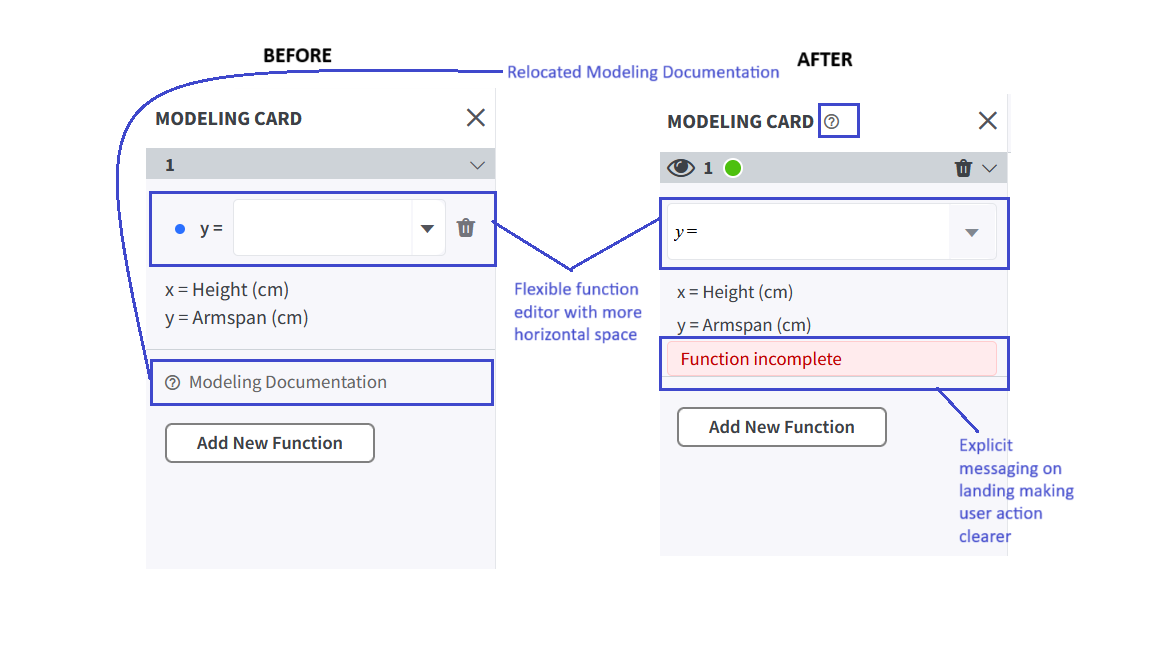Click trash icon next to BEFORE function input
This screenshot has width=1152, height=648.
(466, 228)
